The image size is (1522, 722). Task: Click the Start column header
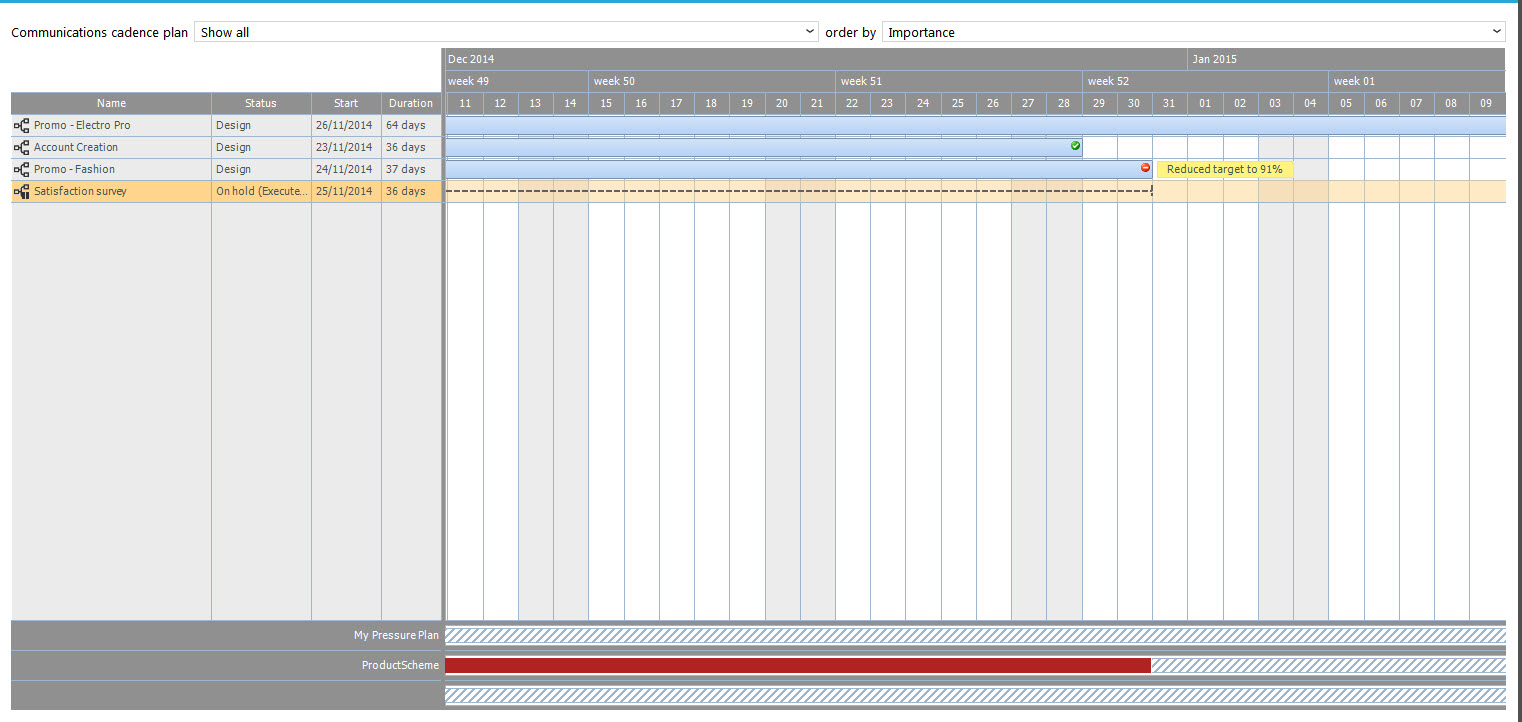[346, 103]
